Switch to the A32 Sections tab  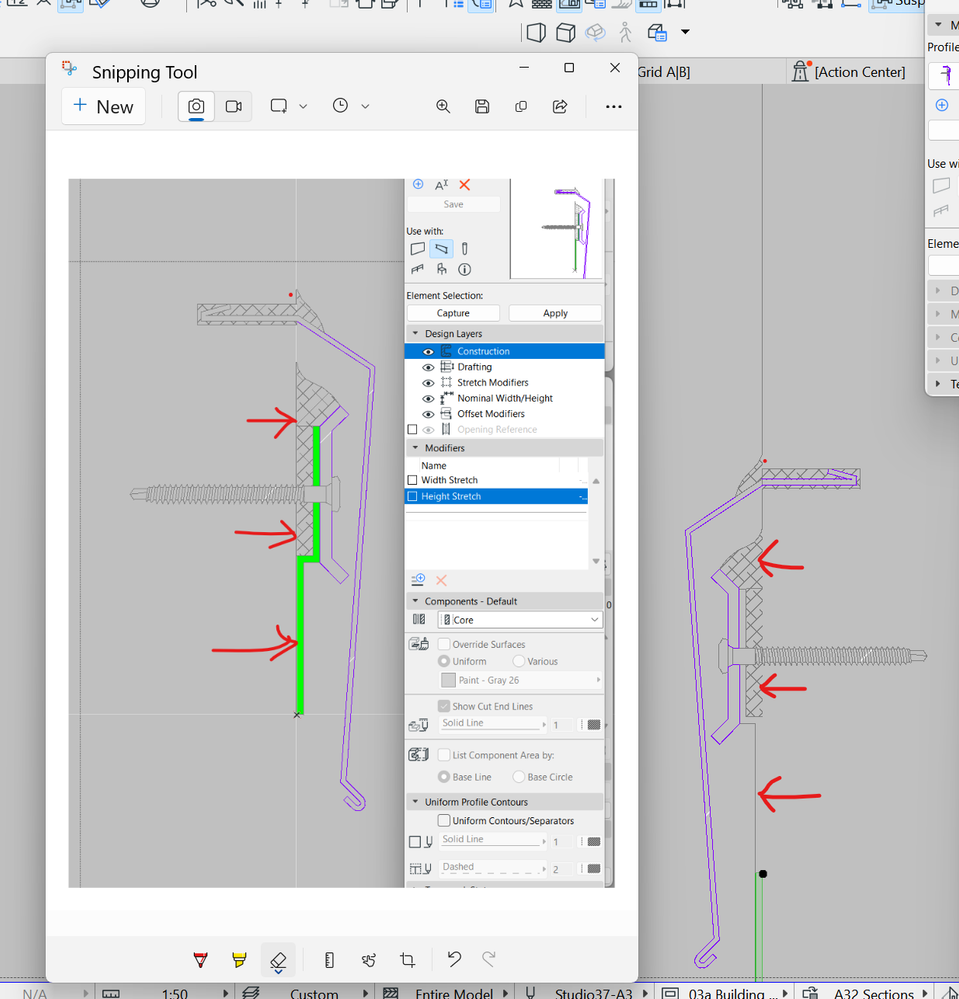click(876, 992)
